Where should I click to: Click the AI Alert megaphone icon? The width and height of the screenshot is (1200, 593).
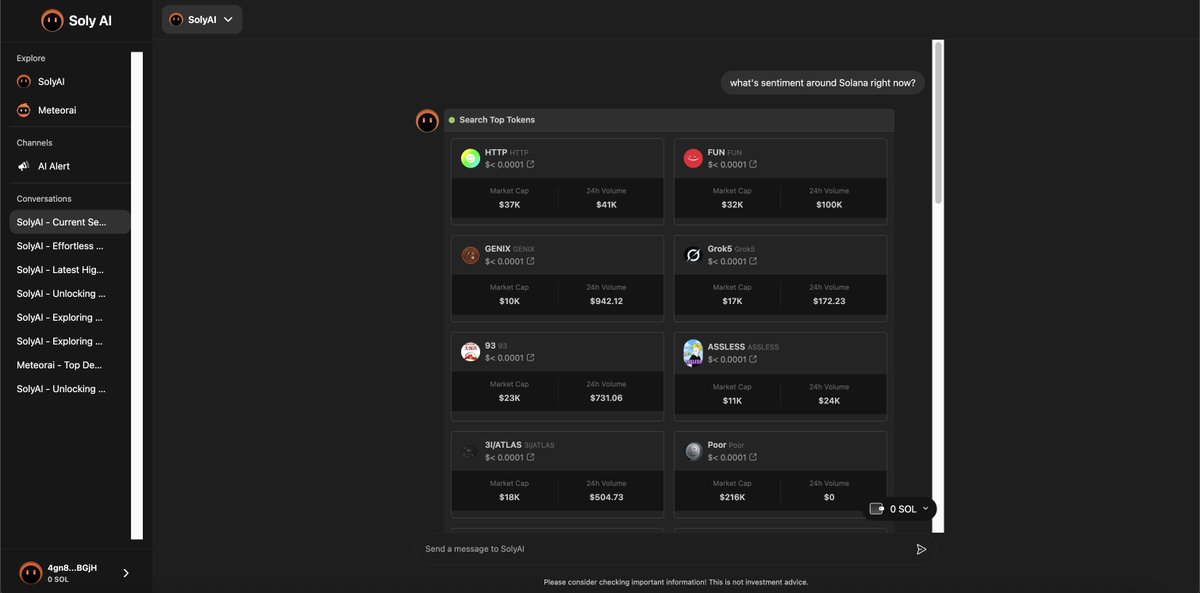tap(24, 166)
